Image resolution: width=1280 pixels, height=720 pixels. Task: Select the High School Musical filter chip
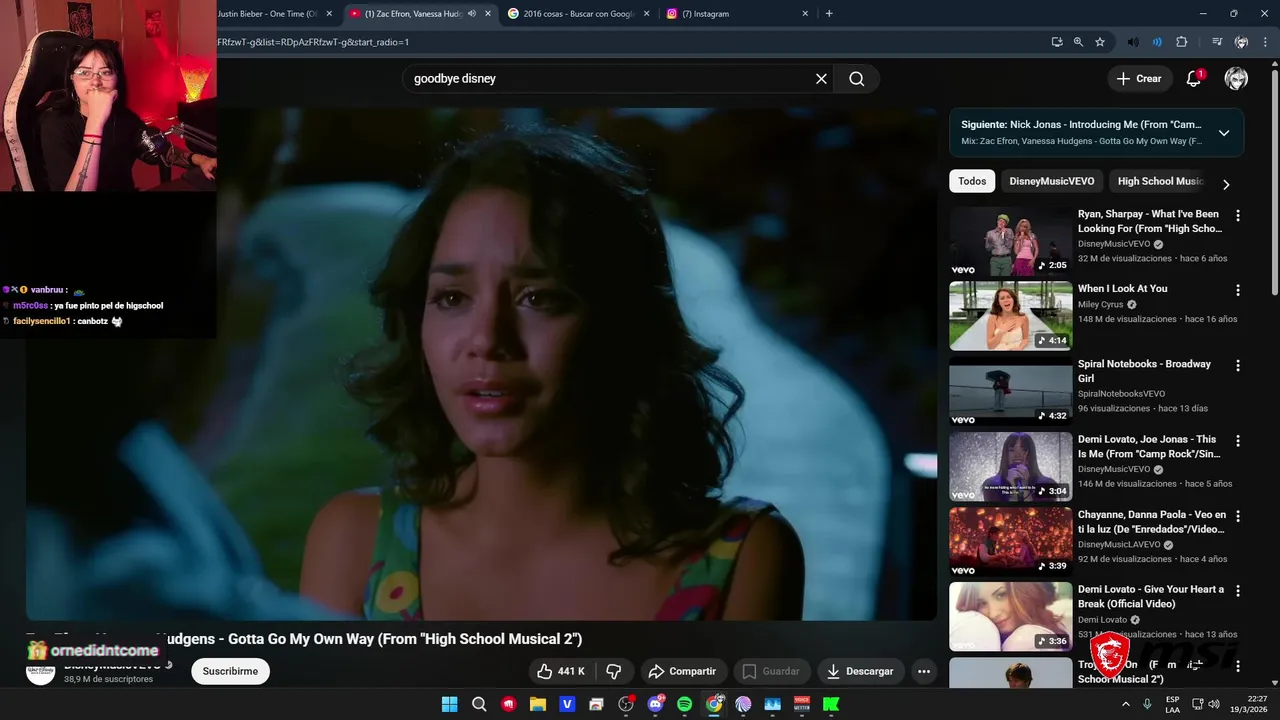point(1160,181)
